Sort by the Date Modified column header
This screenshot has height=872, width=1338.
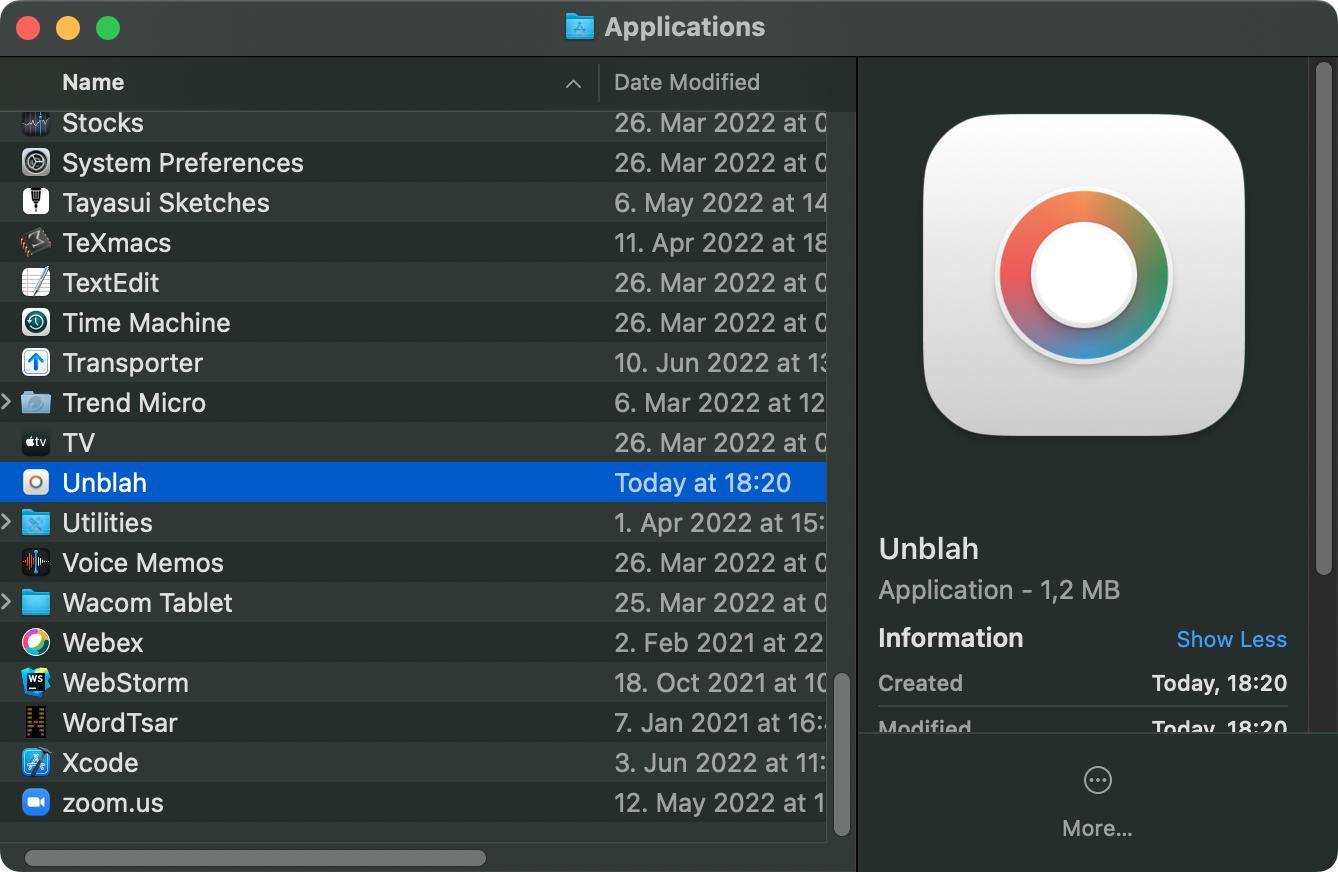pos(687,82)
